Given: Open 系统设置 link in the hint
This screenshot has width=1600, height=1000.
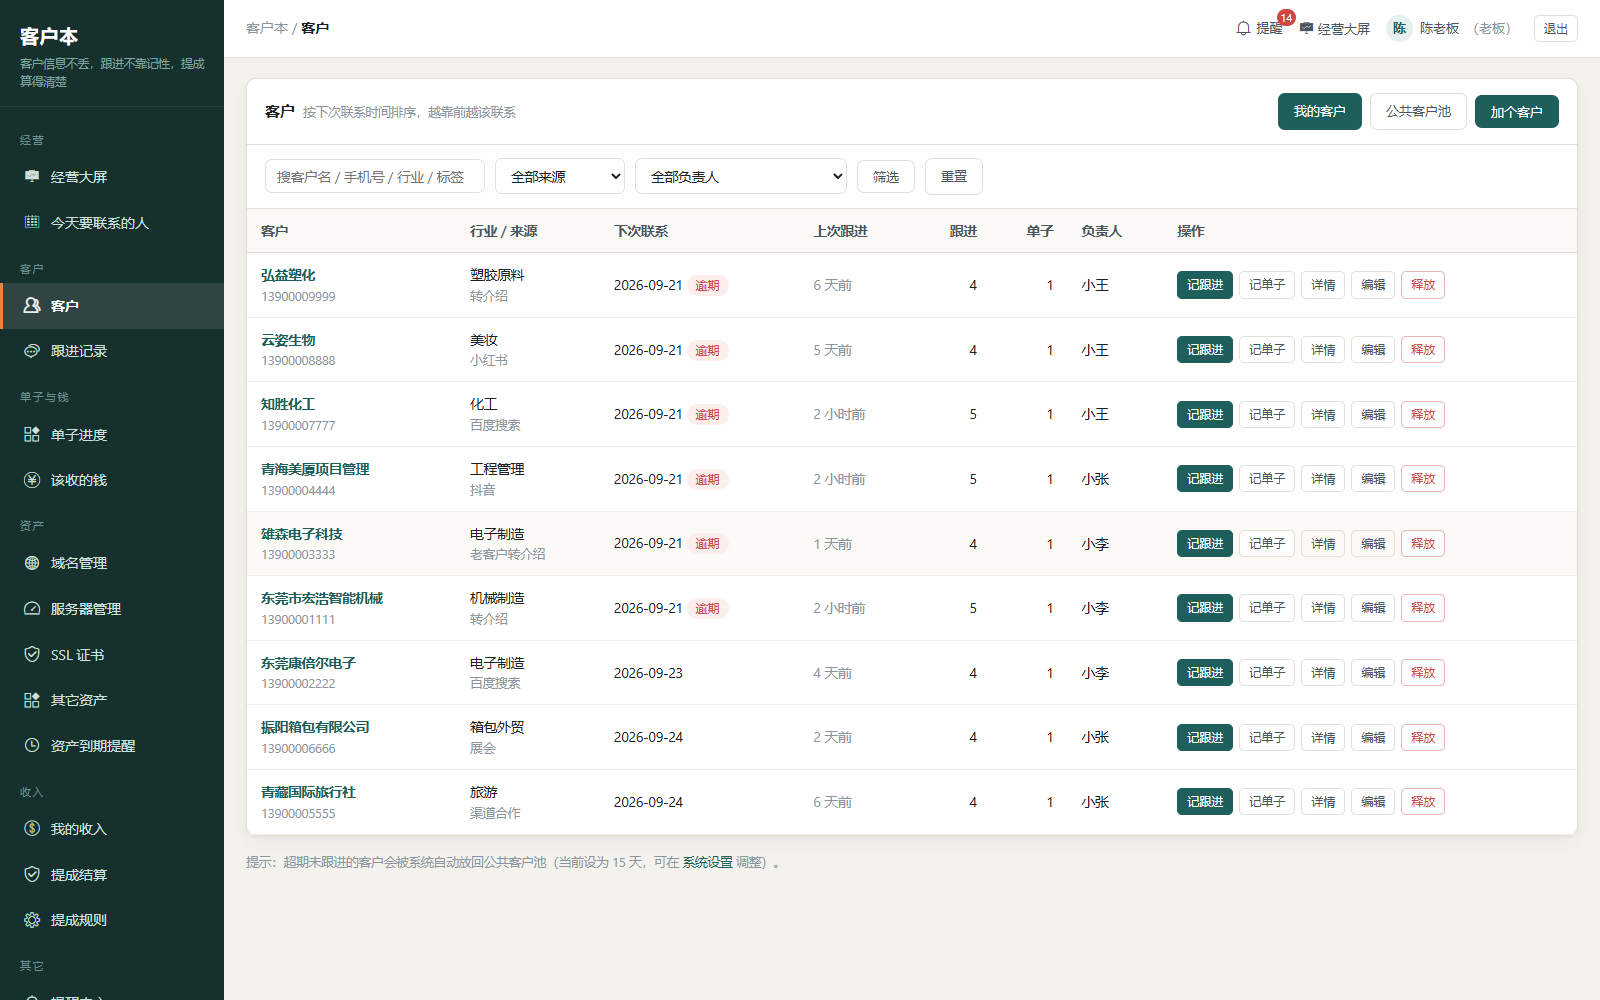Looking at the screenshot, I should pyautogui.click(x=707, y=862).
